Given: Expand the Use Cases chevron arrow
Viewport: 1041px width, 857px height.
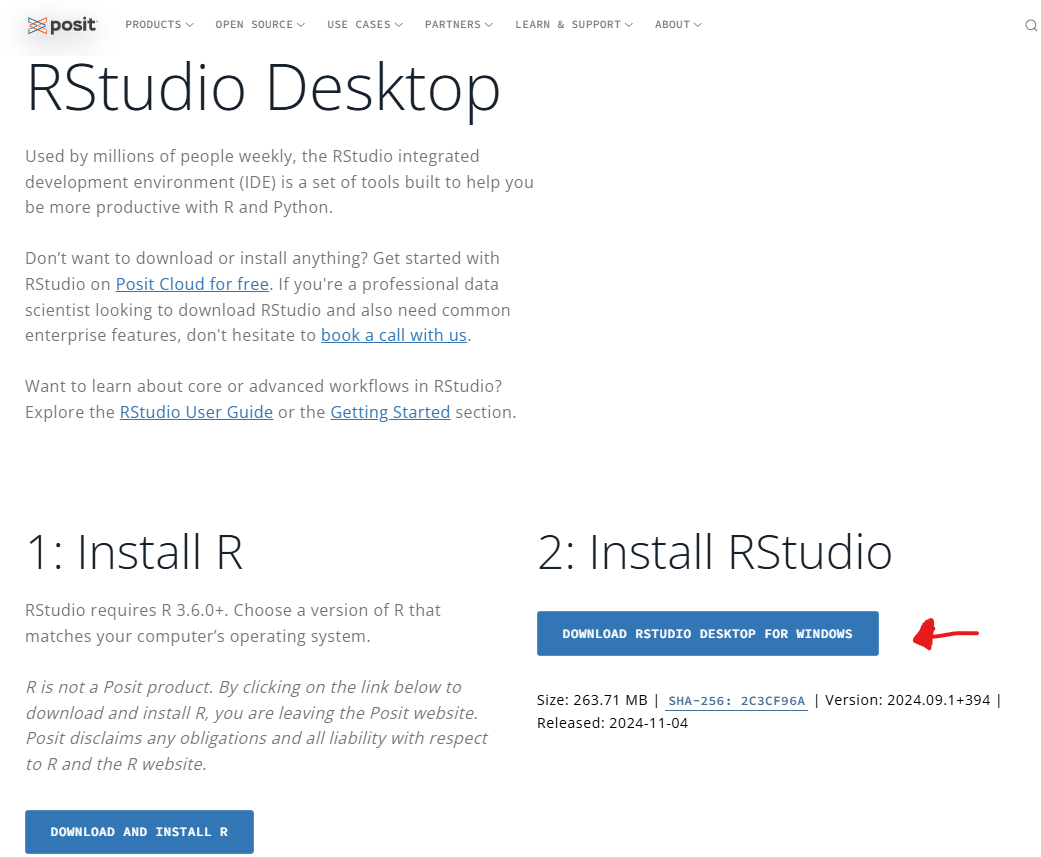Looking at the screenshot, I should pyautogui.click(x=399, y=25).
